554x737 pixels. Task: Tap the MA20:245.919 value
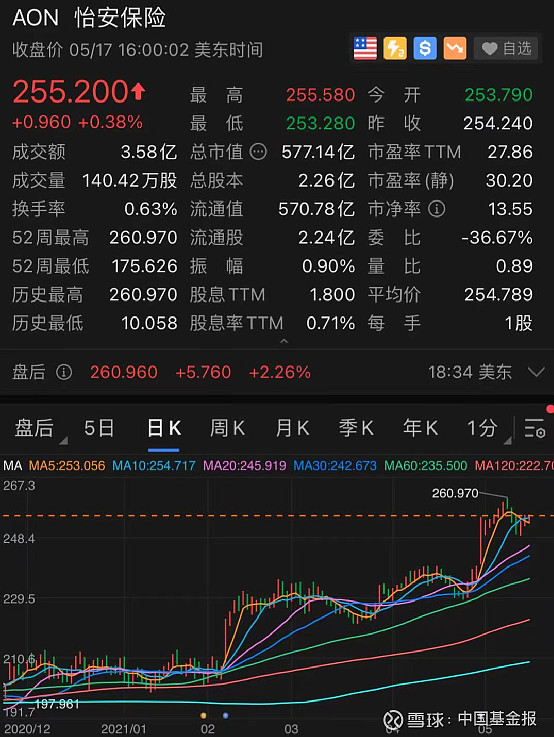pos(244,466)
